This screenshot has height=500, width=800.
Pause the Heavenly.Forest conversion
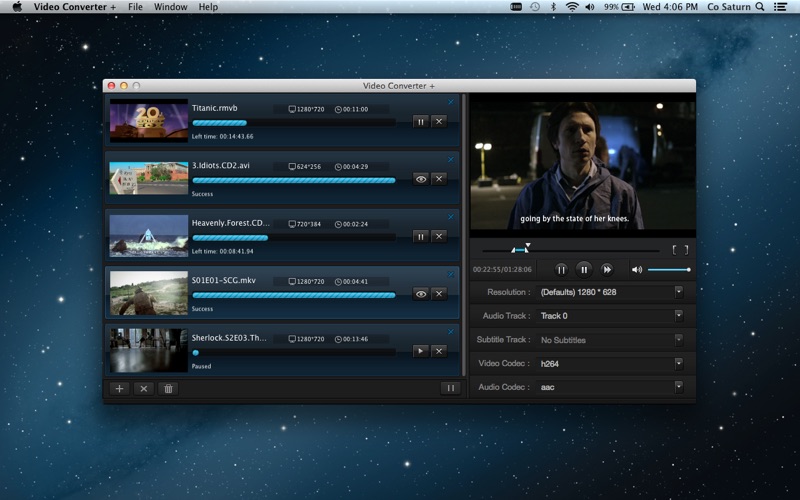coord(420,236)
